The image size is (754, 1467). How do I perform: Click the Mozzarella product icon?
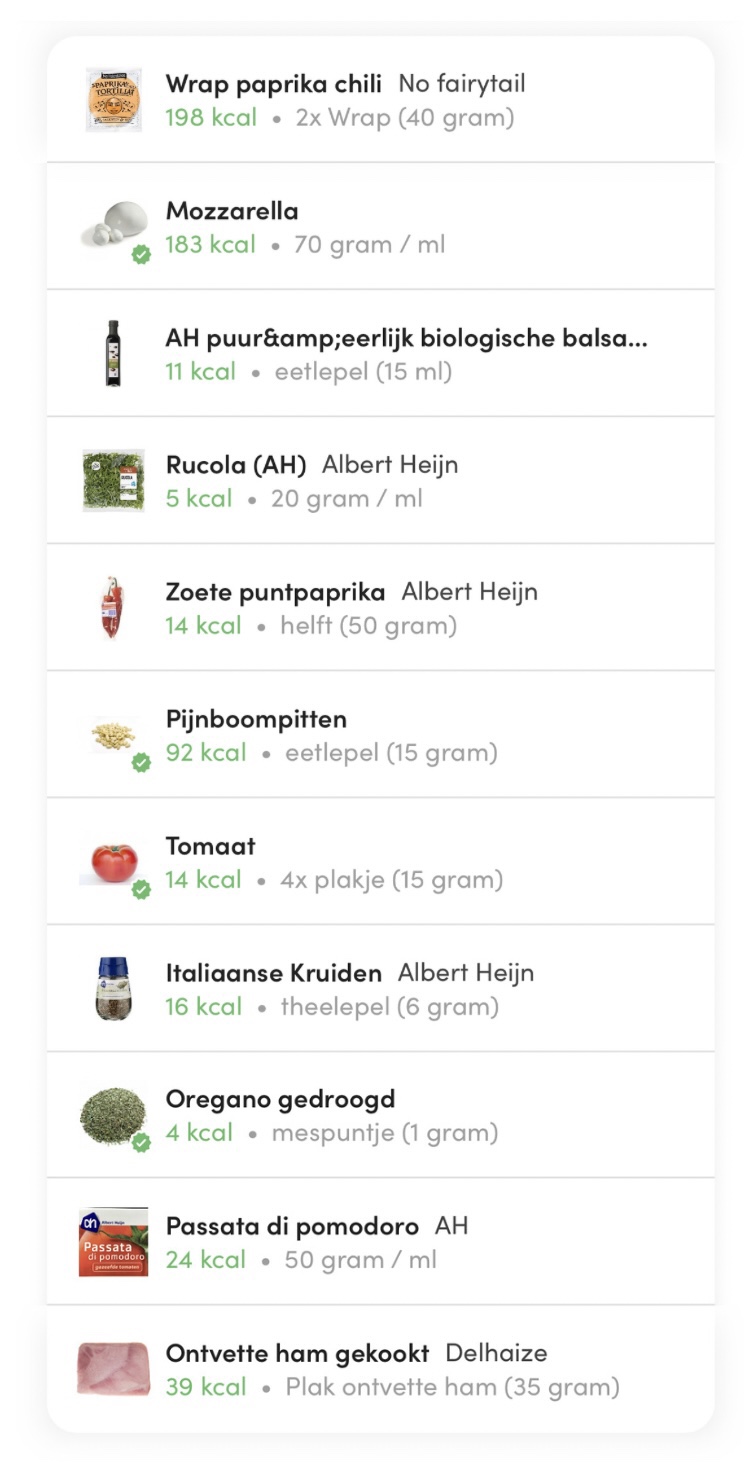point(113,227)
